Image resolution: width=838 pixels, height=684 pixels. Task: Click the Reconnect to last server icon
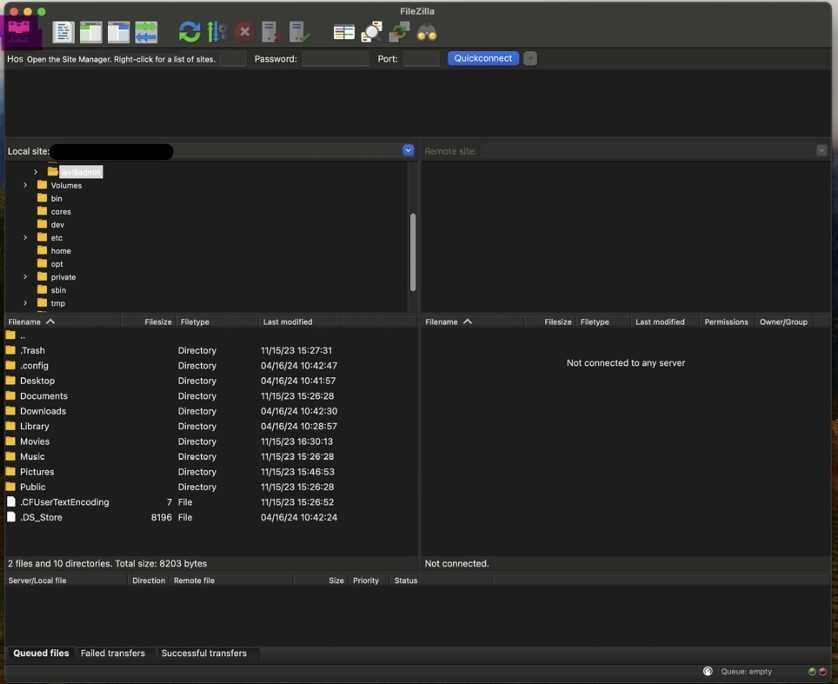298,32
